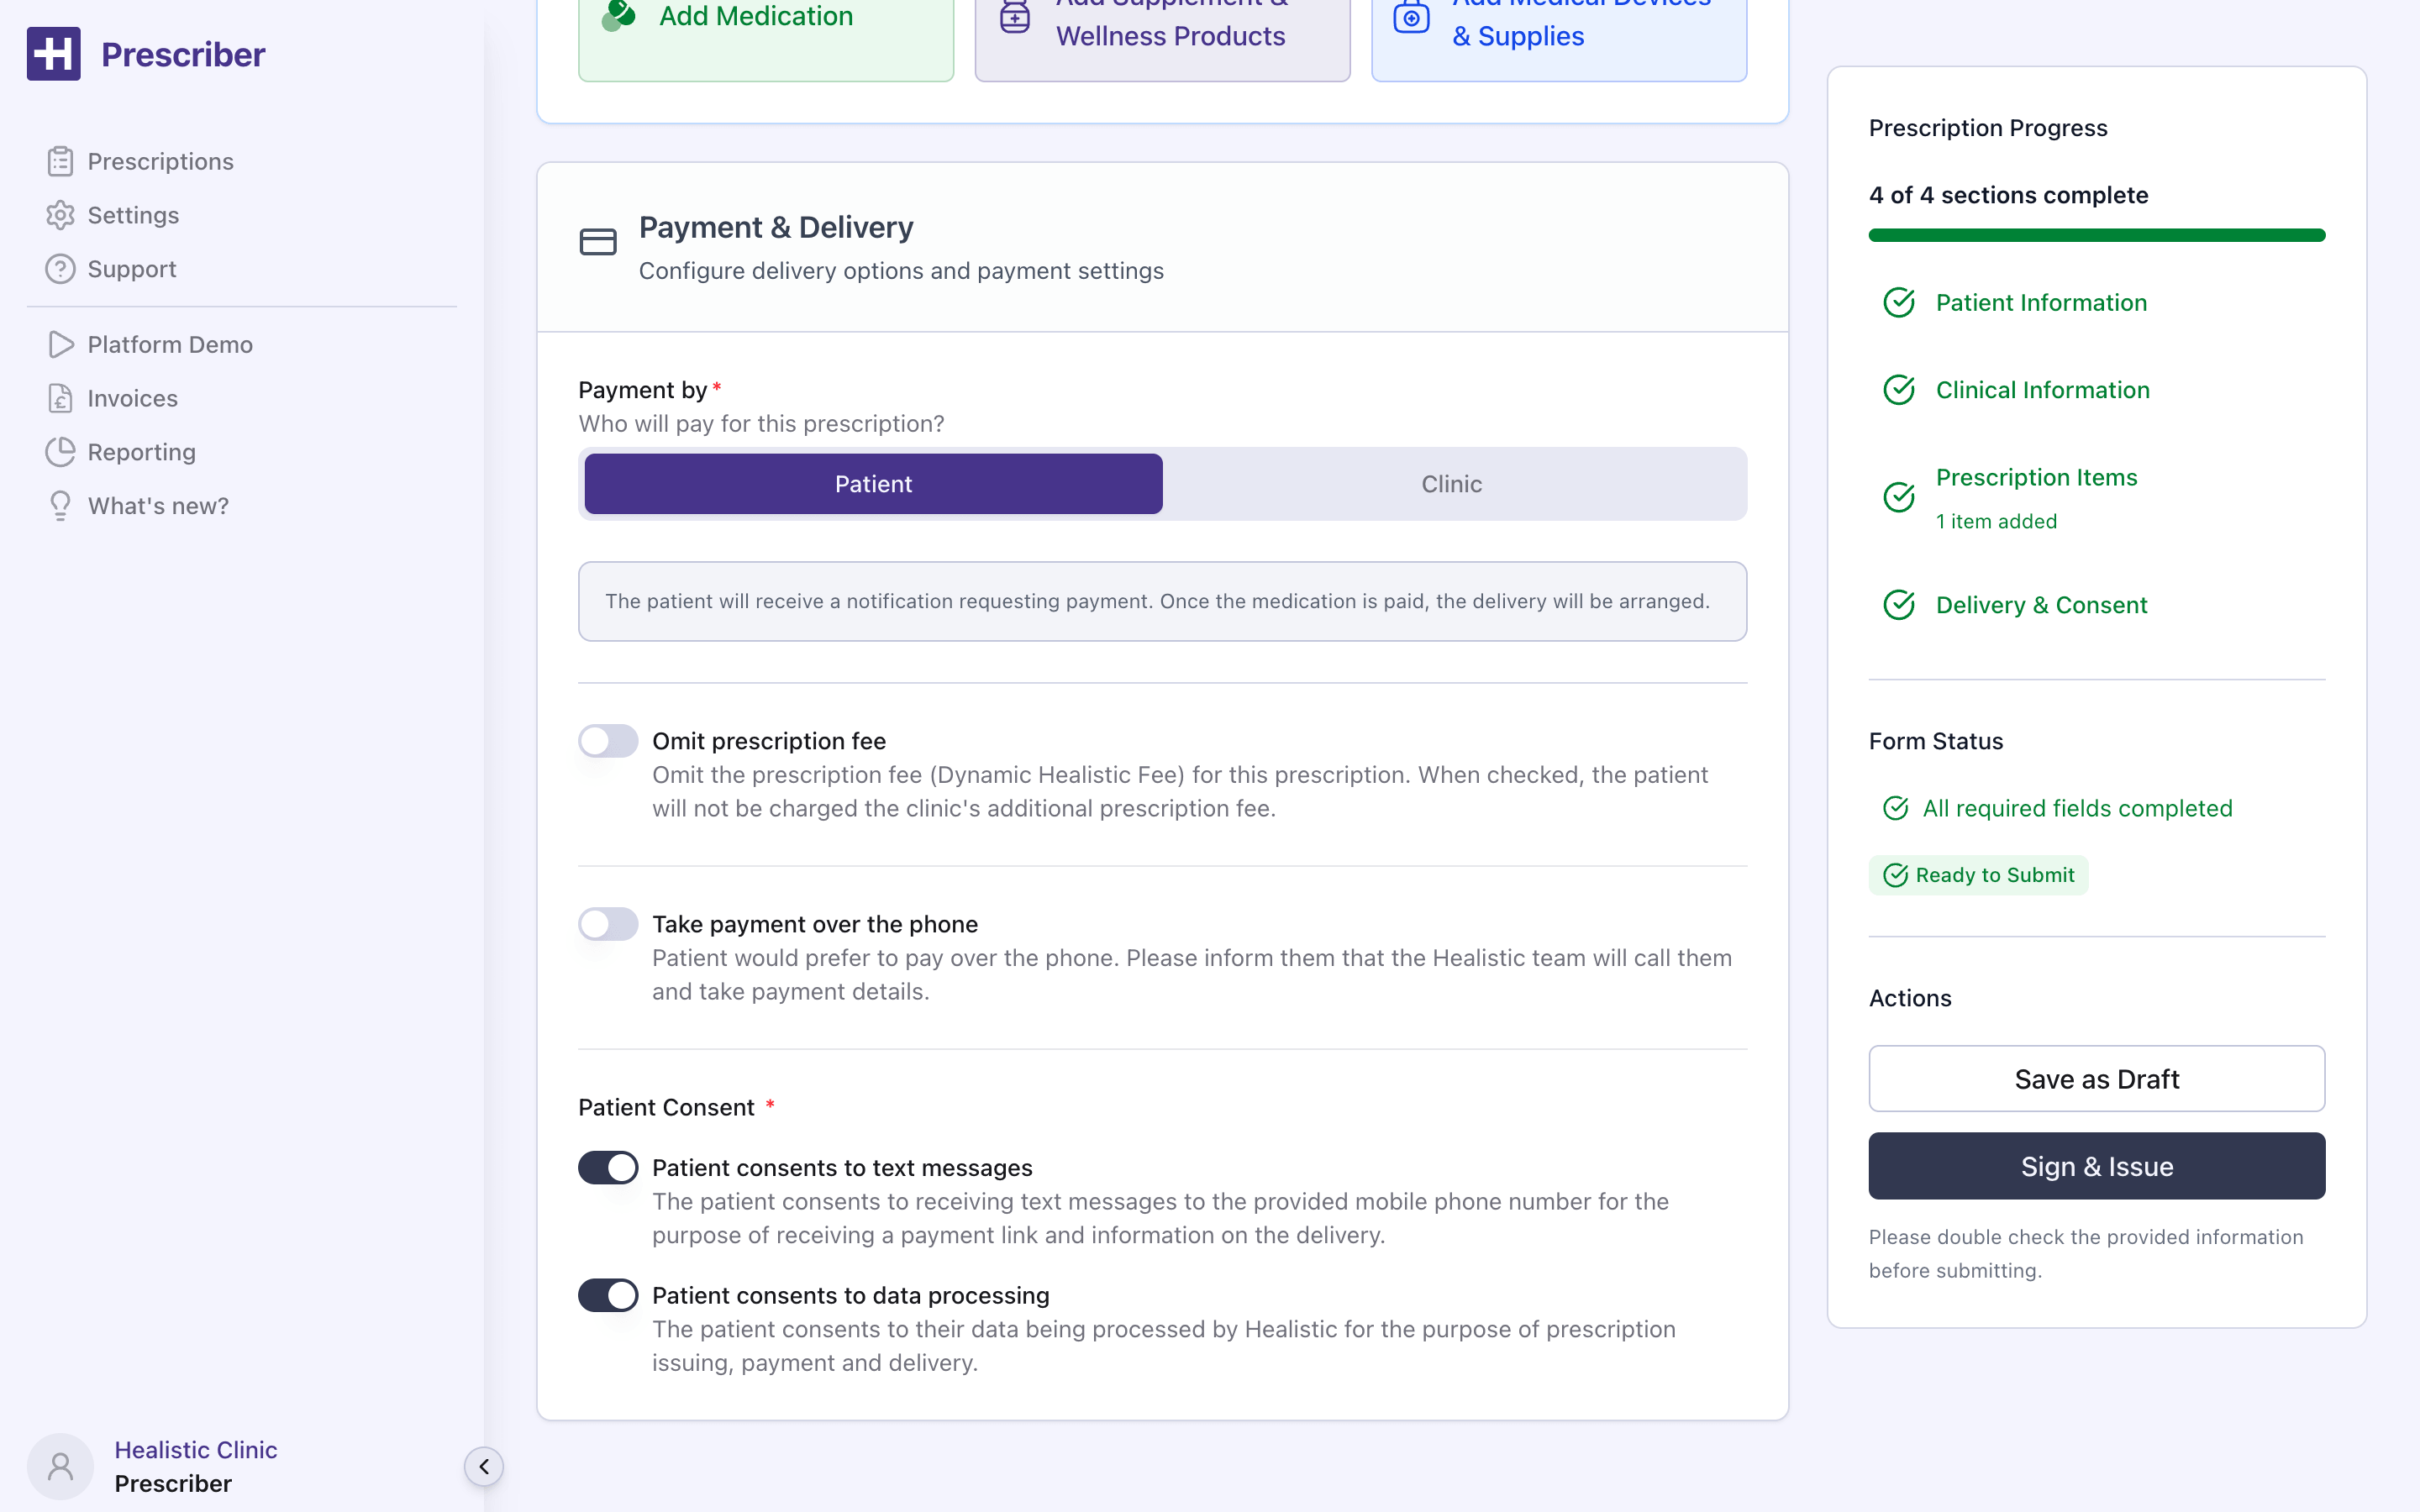Screen dimensions: 2420x1512
Task: Click the Prescription Items checkmark icon
Action: click(x=1899, y=497)
